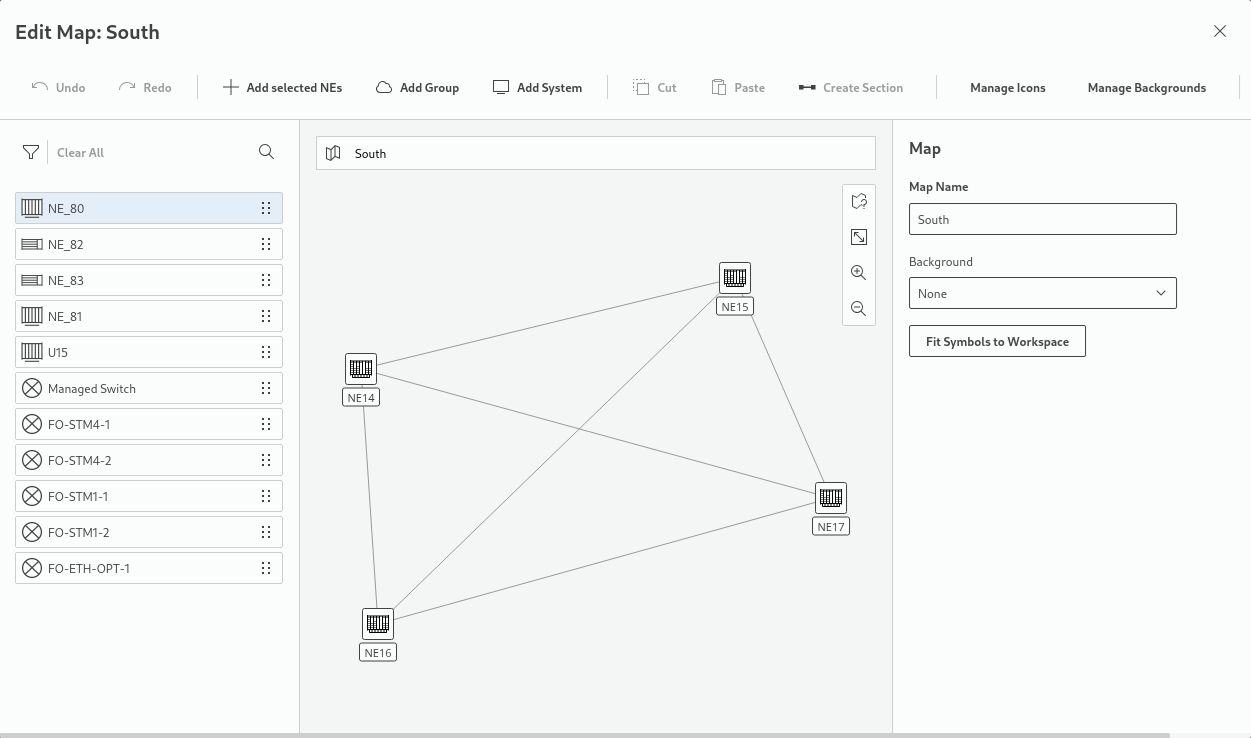Image resolution: width=1251 pixels, height=738 pixels.
Task: Open Manage Icons
Action: 1007,88
